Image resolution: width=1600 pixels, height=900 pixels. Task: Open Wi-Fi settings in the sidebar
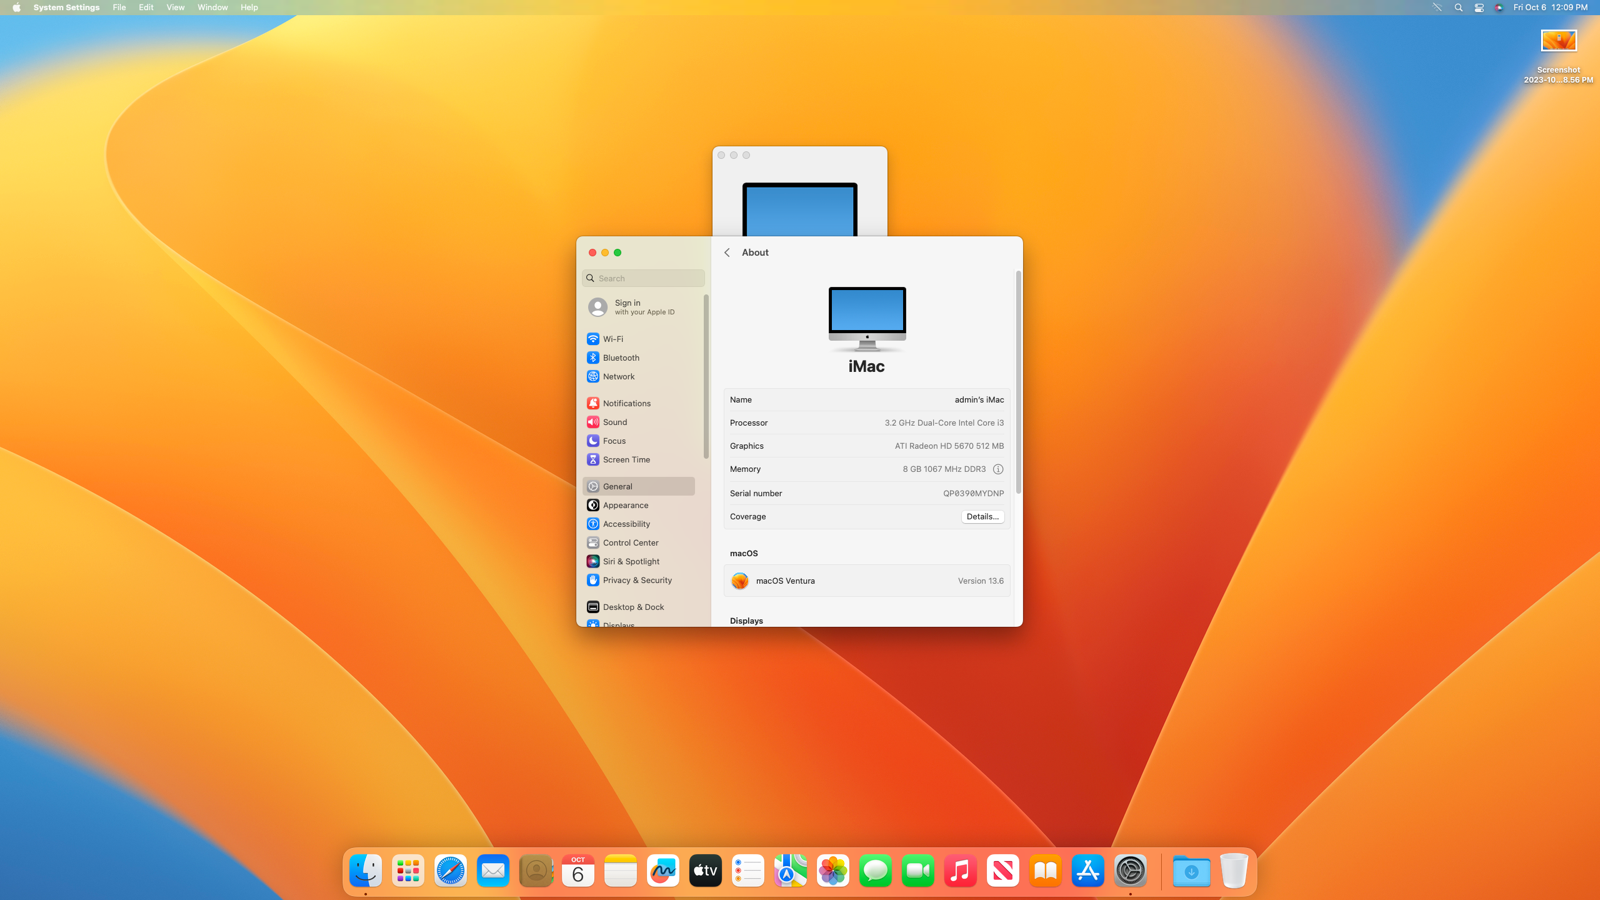pyautogui.click(x=638, y=339)
